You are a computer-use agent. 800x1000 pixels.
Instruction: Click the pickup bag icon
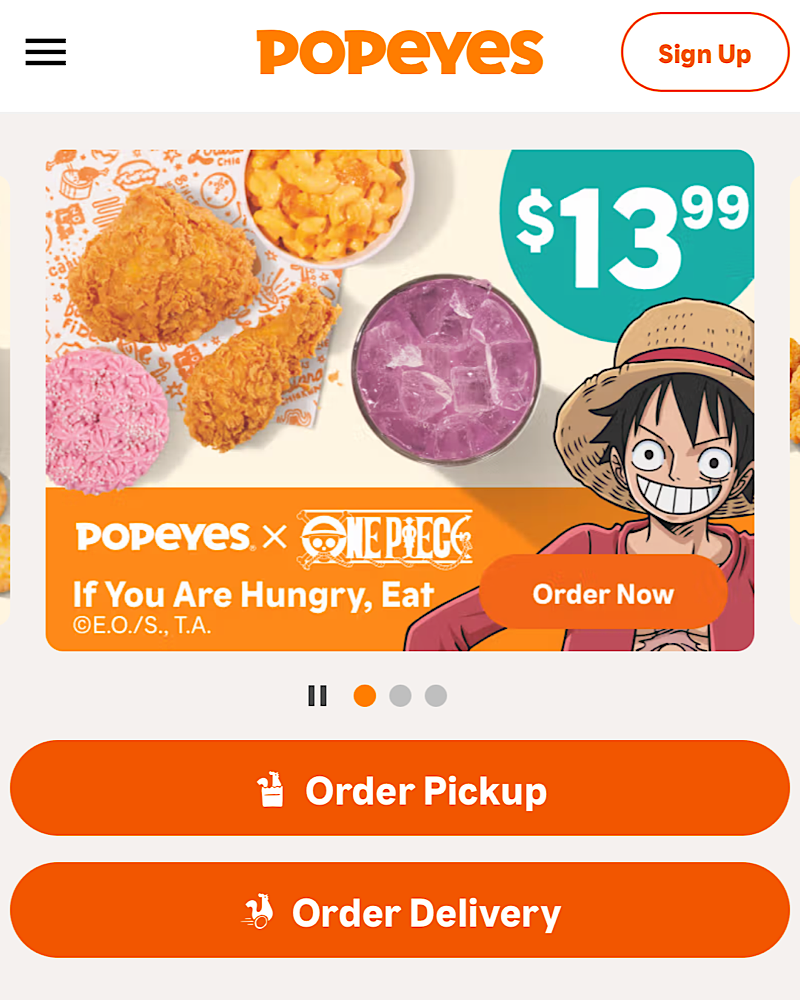pyautogui.click(x=270, y=790)
